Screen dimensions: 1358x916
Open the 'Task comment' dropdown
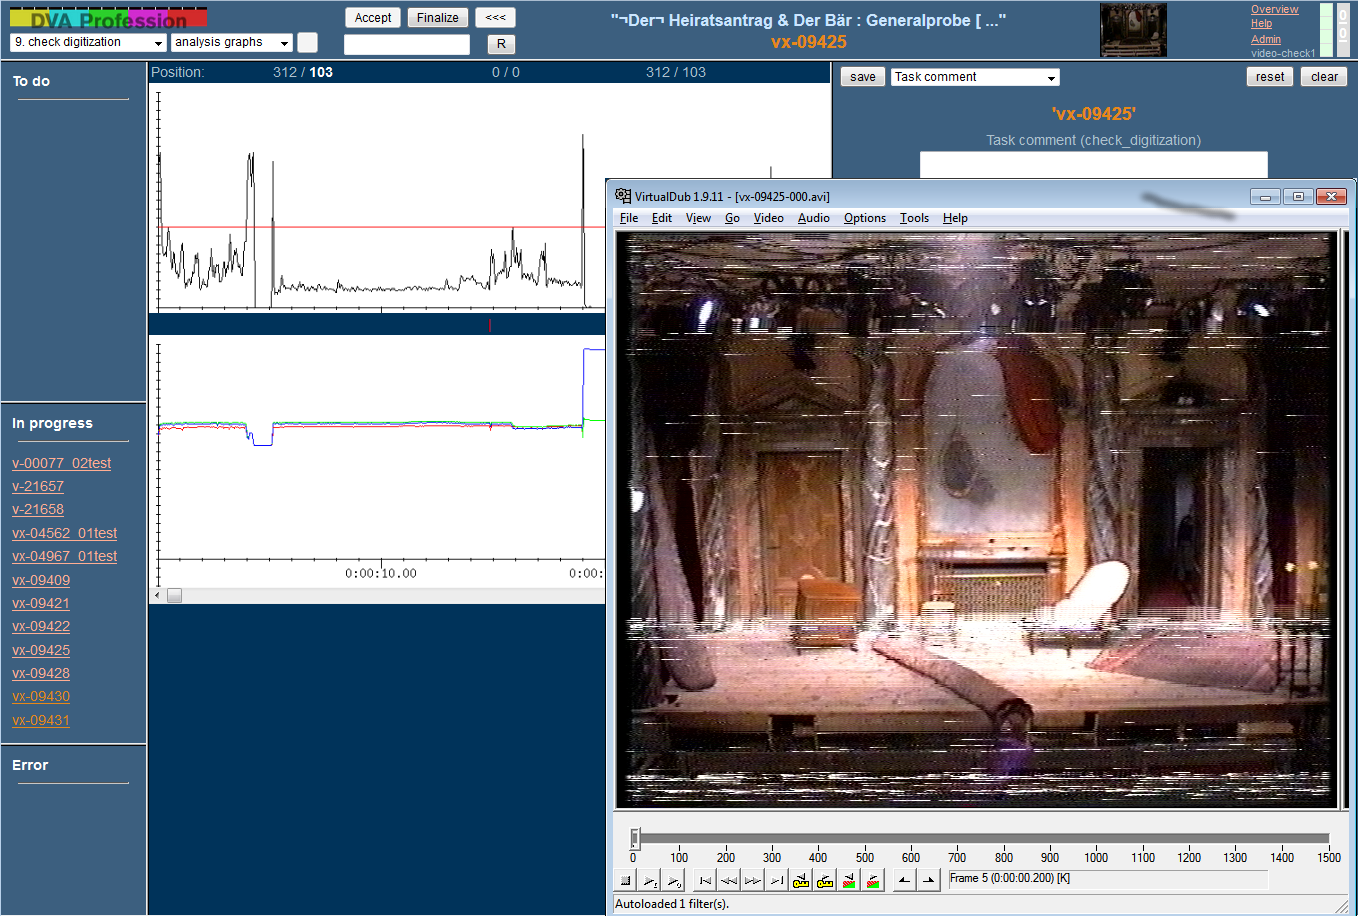coord(975,77)
